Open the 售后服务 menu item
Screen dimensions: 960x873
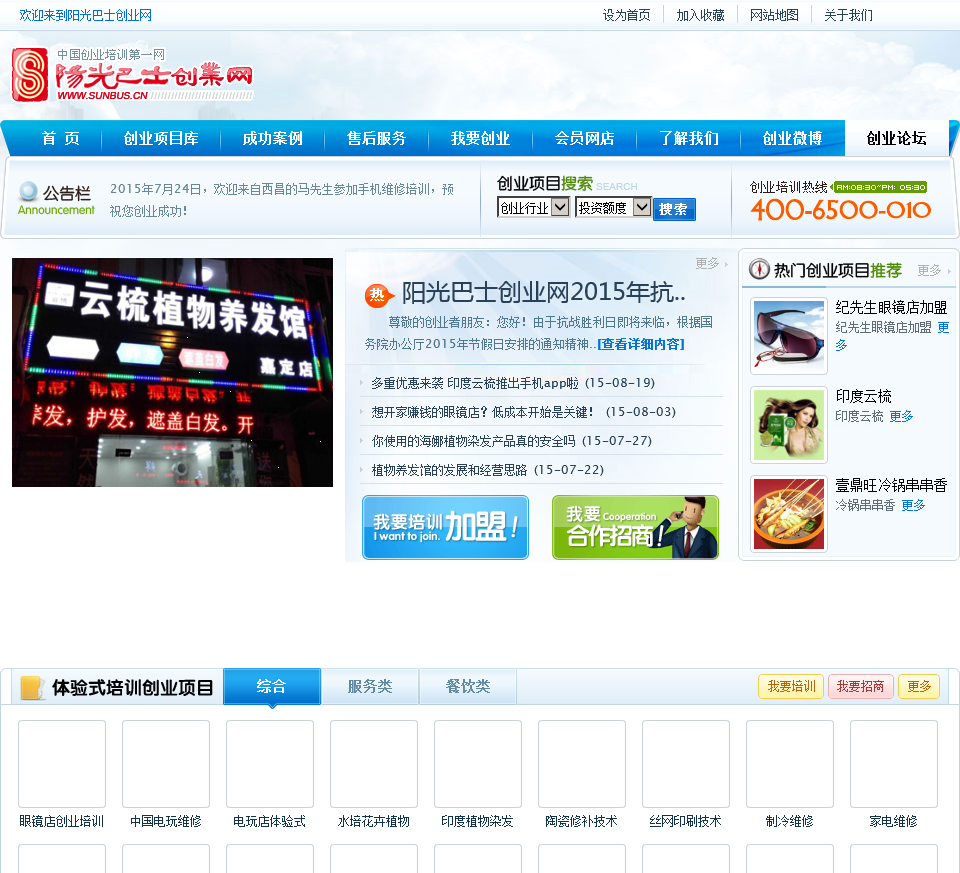pyautogui.click(x=377, y=138)
